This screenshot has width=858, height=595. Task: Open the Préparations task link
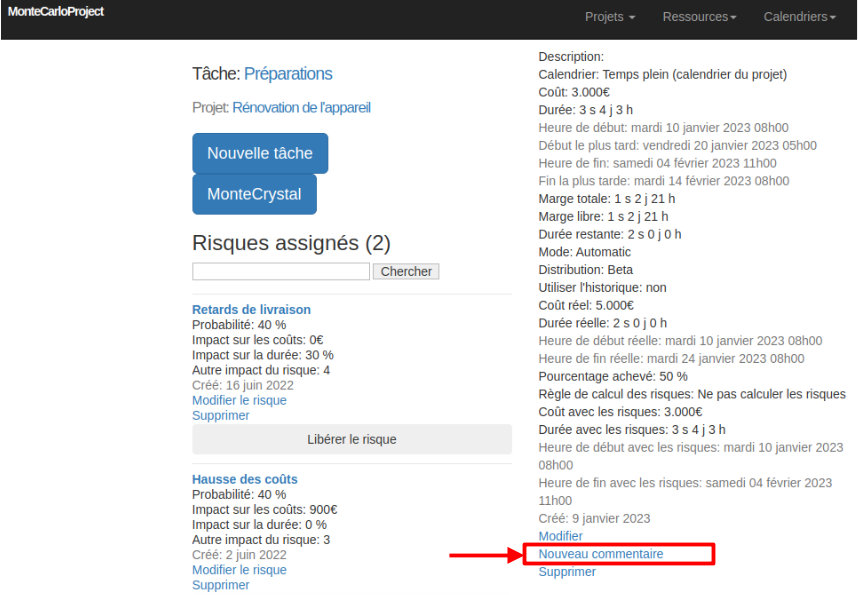pyautogui.click(x=288, y=74)
